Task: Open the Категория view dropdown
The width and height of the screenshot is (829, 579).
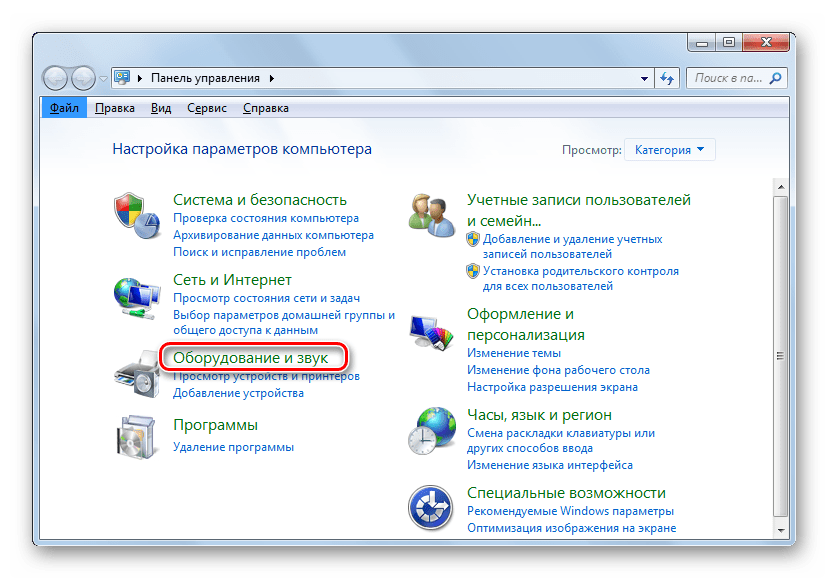Action: point(669,150)
